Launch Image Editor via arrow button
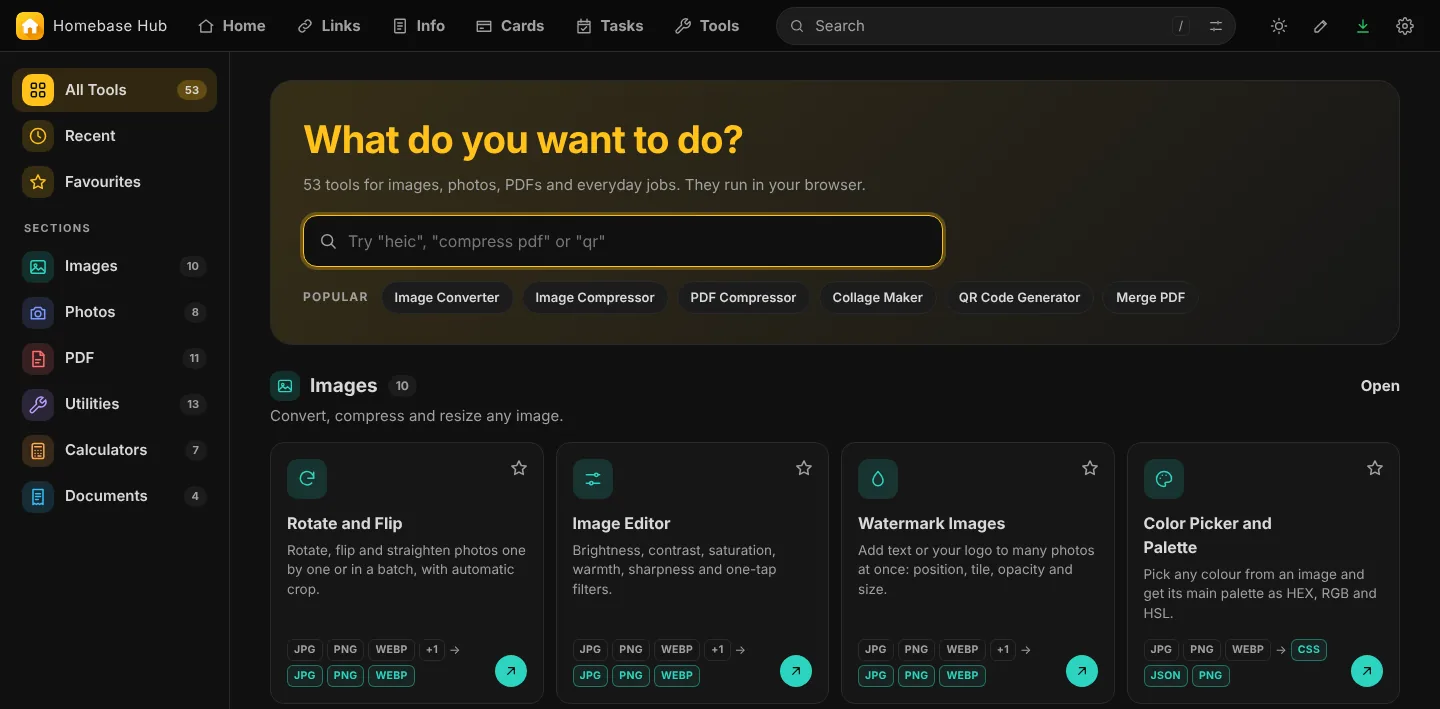1440x709 pixels. [796, 671]
